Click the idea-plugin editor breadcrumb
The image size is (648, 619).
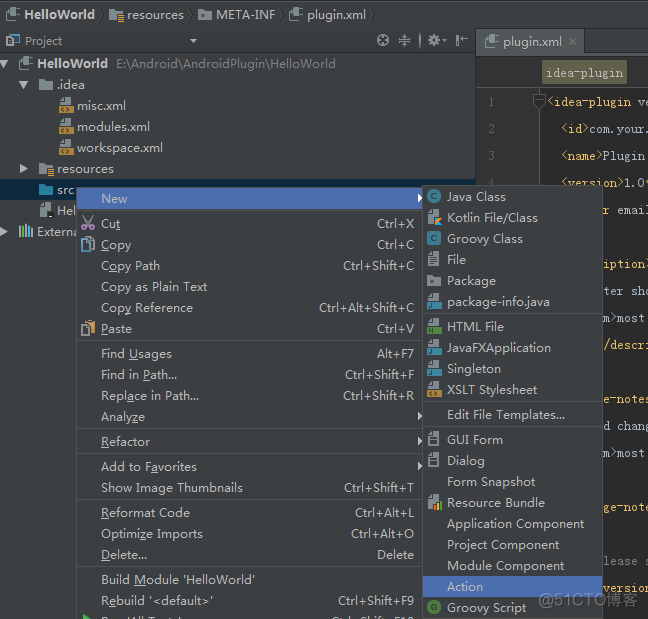[585, 72]
